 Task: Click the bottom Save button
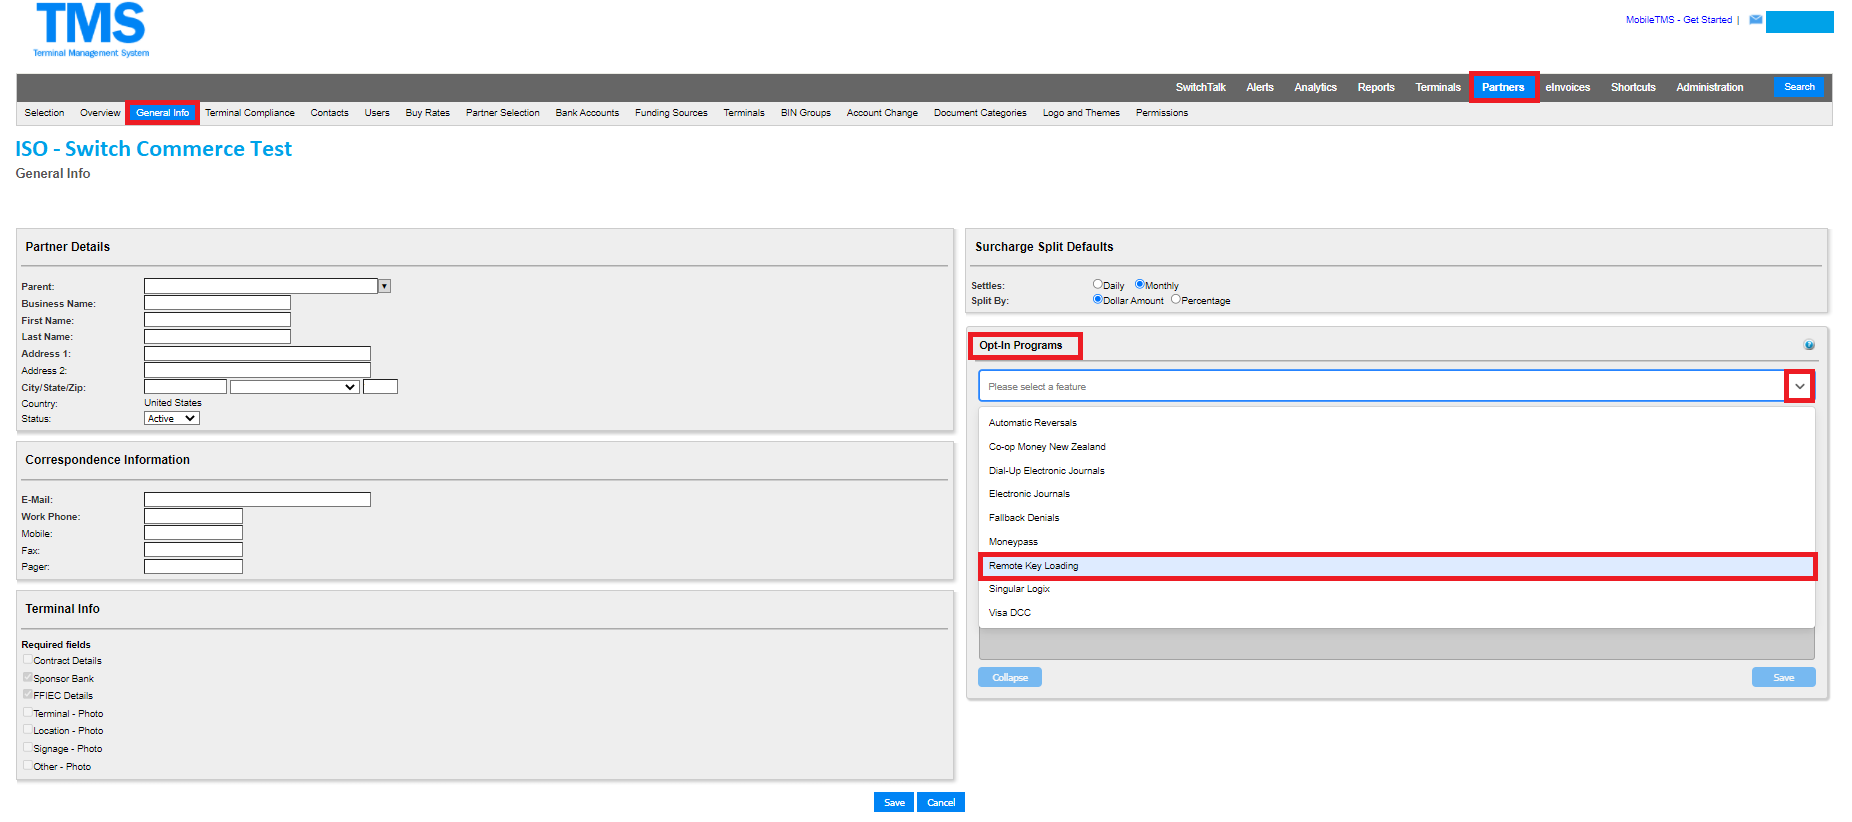pos(894,802)
